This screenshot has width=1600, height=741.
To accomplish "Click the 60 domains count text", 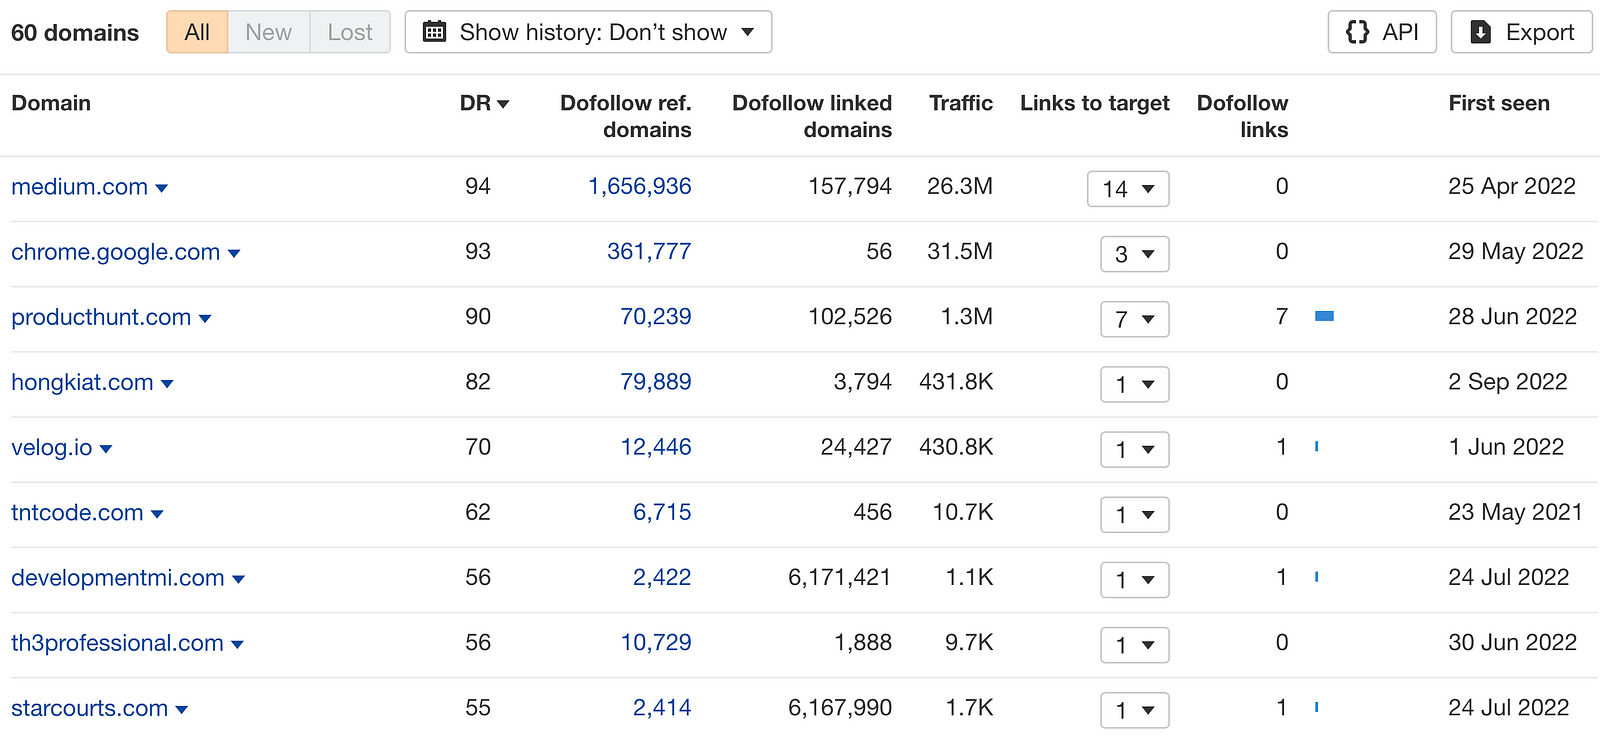I will pos(75,32).
